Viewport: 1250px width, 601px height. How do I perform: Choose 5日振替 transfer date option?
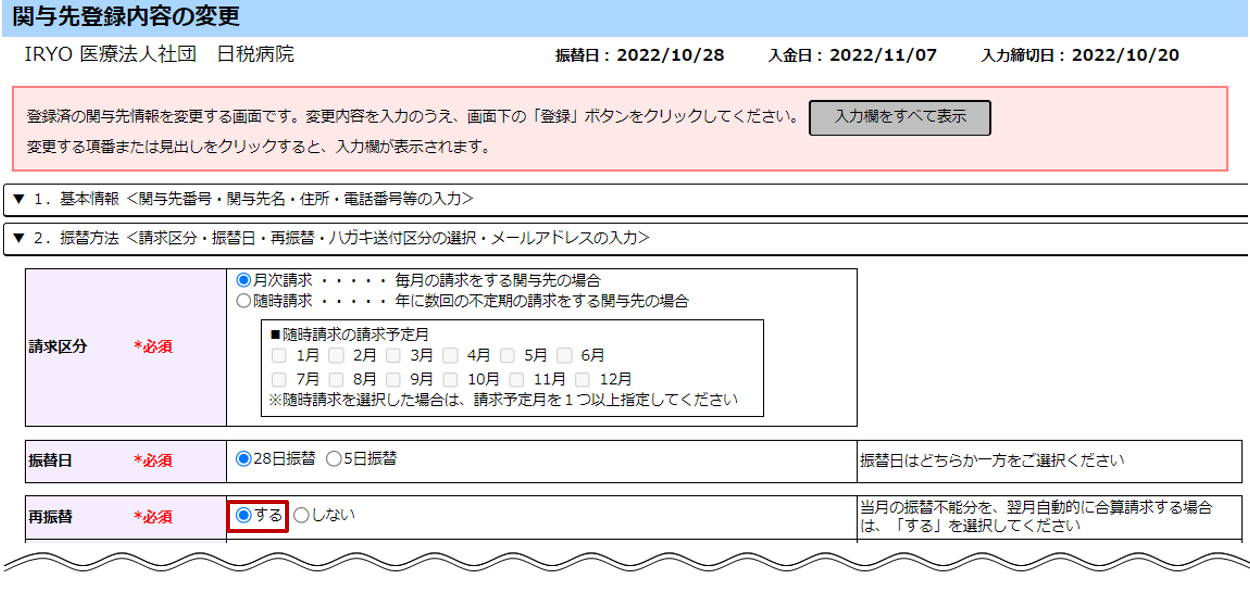[333, 459]
